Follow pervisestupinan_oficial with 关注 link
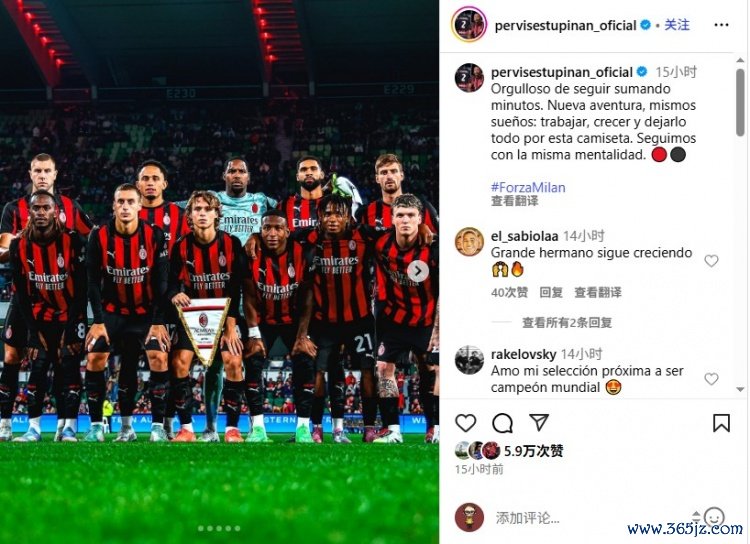This screenshot has width=750, height=544. click(x=677, y=25)
